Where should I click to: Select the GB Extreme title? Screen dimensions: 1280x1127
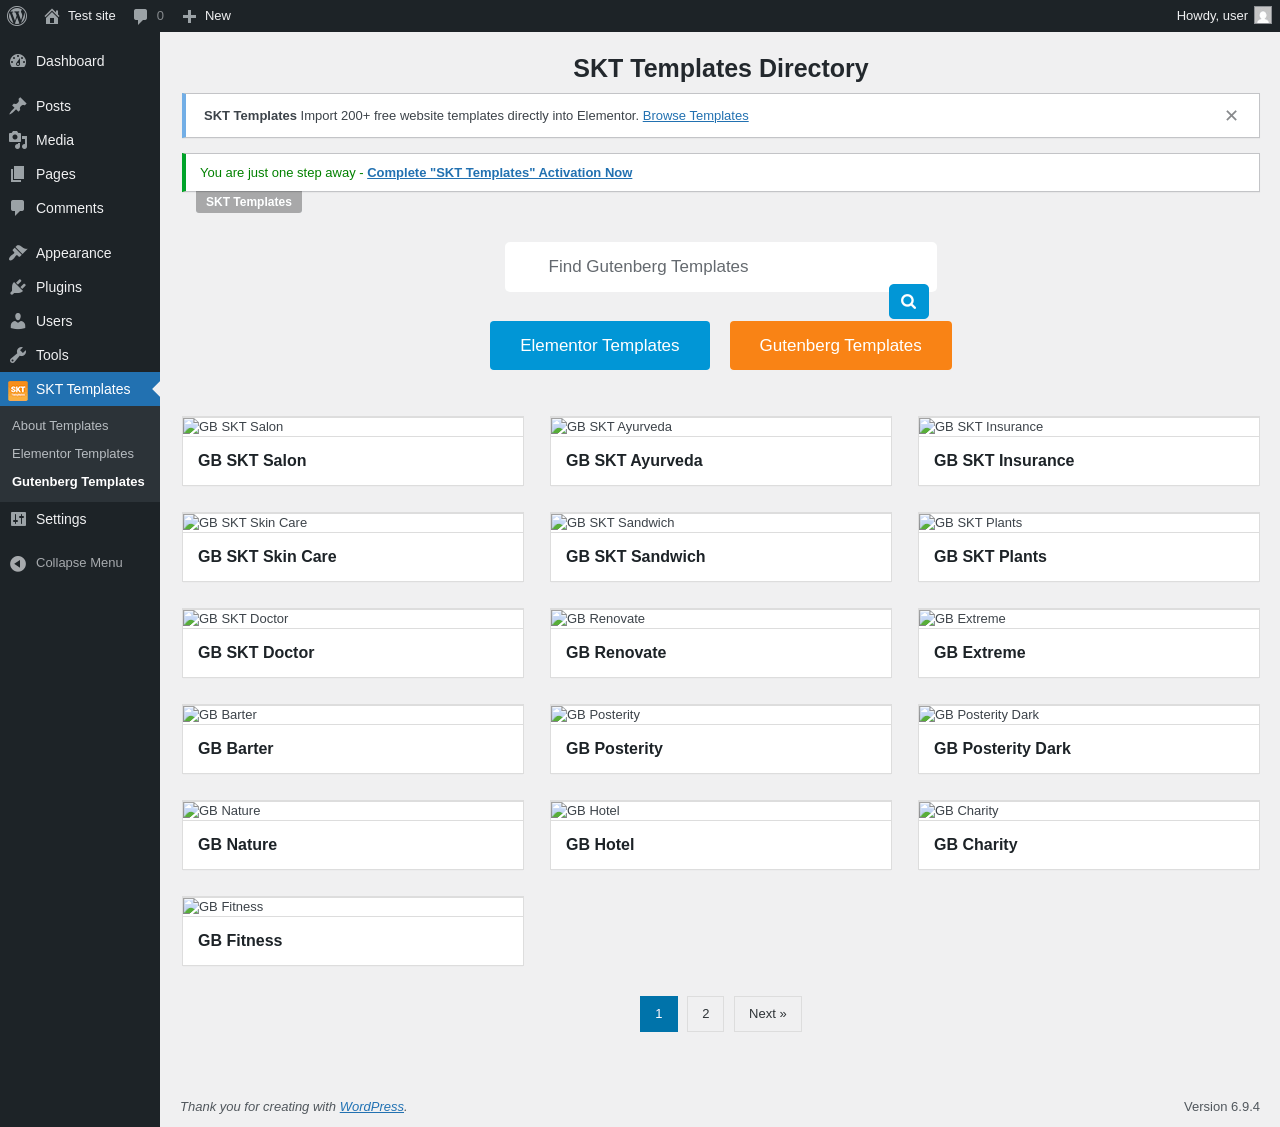tap(980, 653)
